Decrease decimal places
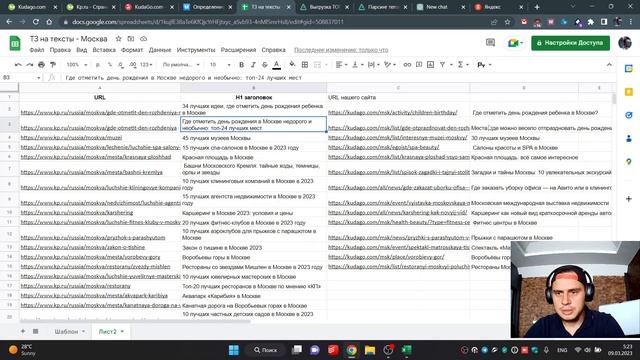 (121, 64)
